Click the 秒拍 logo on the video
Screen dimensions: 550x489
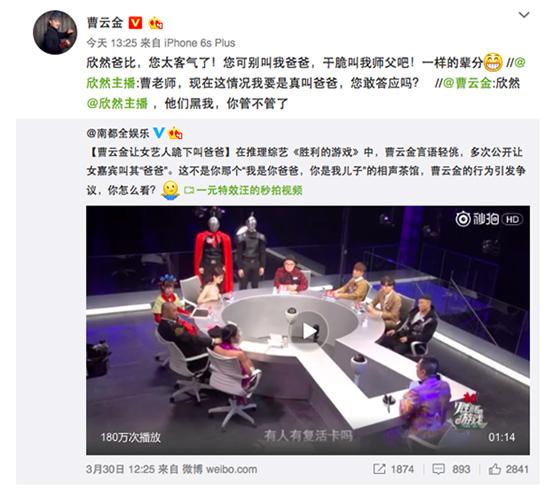pos(477,219)
